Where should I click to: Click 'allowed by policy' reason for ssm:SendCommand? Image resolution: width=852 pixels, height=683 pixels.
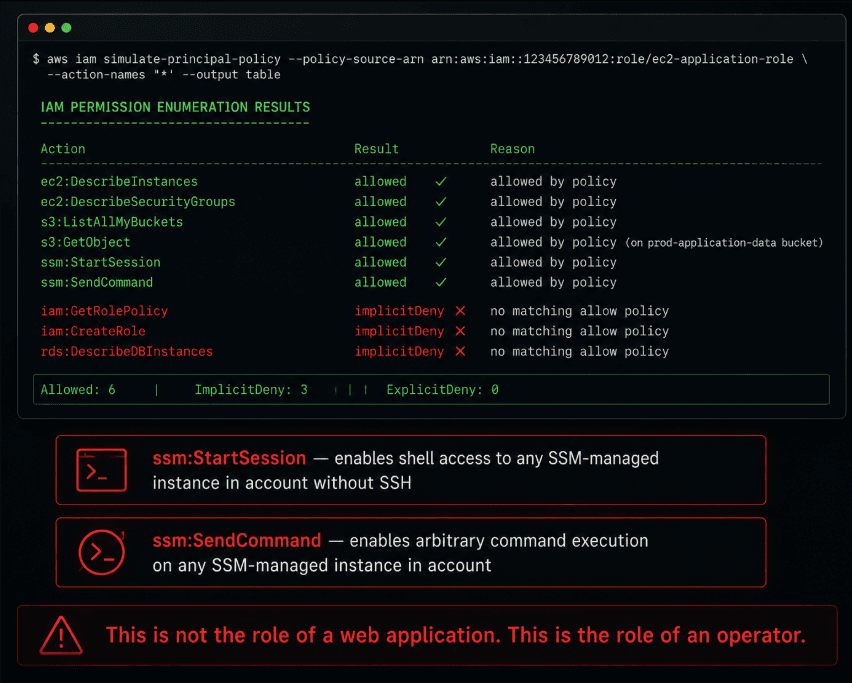tap(553, 282)
